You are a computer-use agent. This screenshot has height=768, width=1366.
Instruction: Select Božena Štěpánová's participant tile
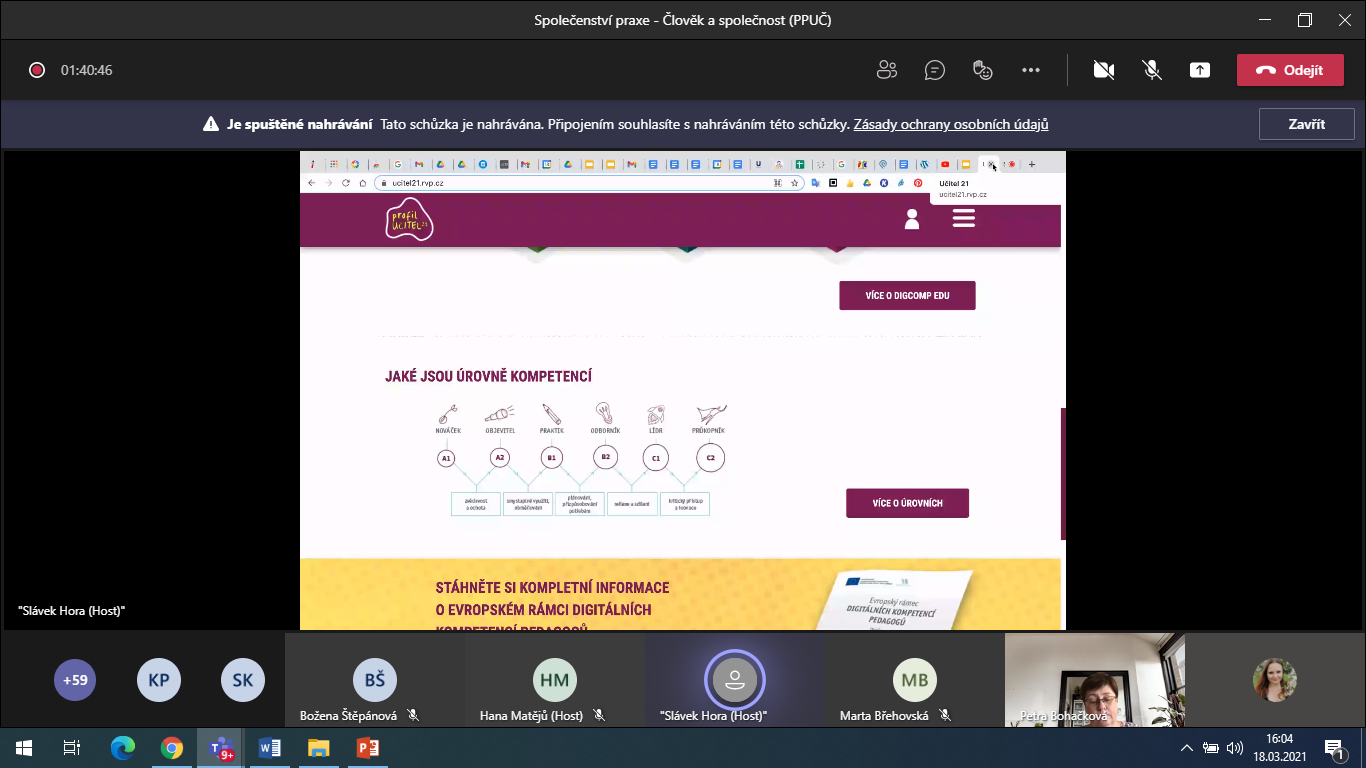(374, 682)
